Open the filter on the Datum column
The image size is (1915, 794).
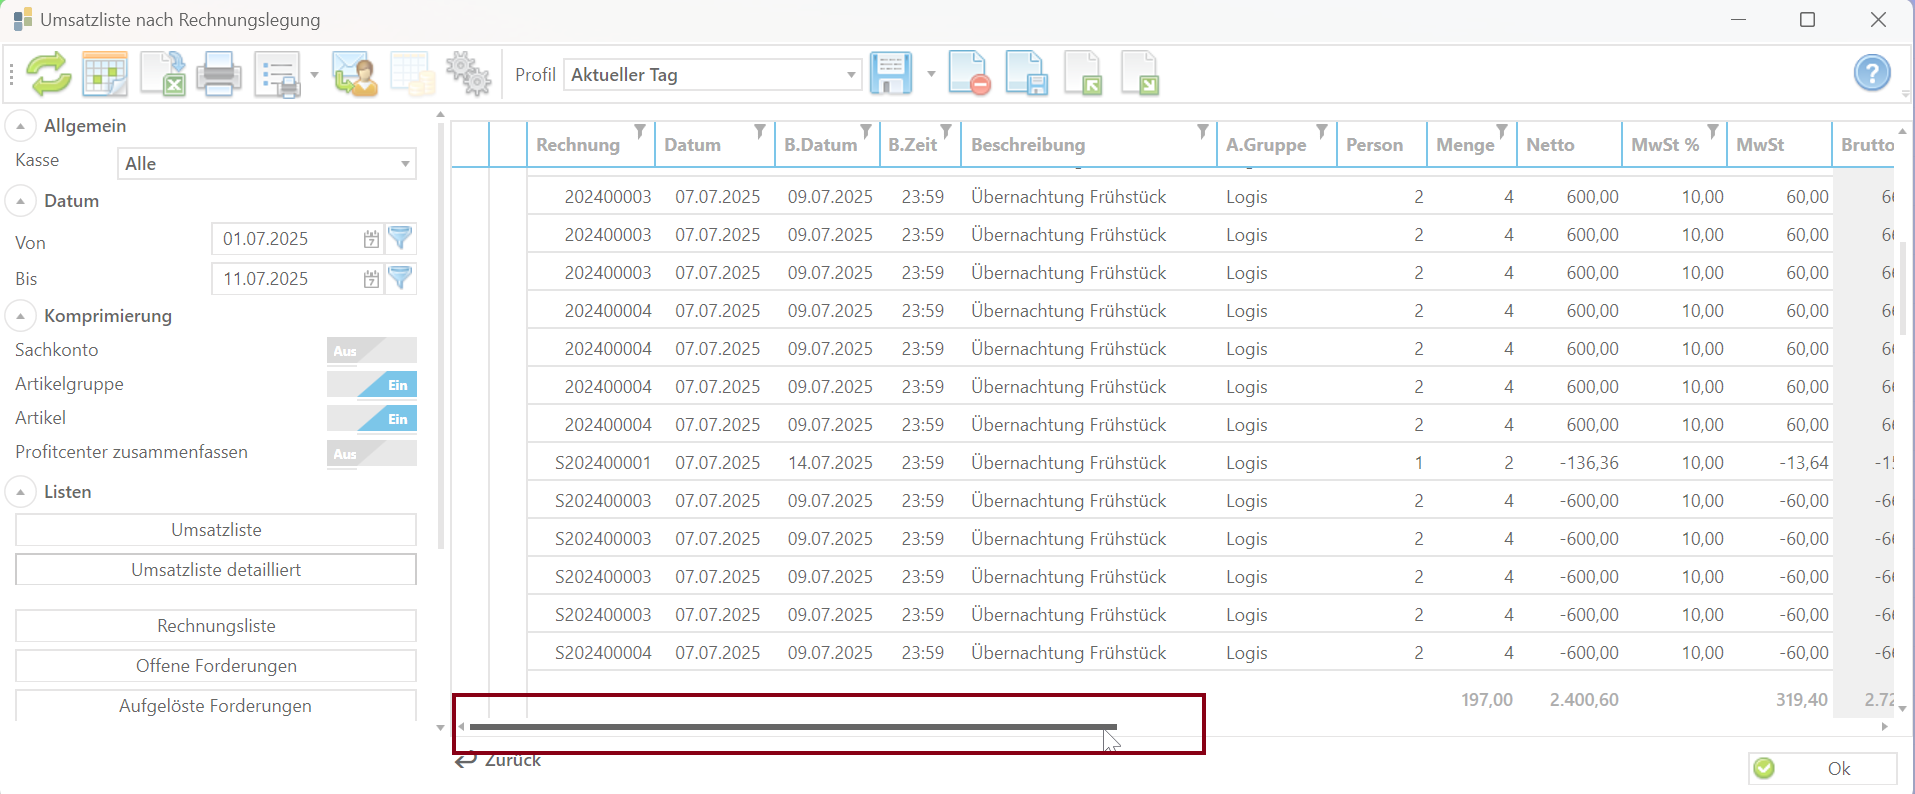click(x=760, y=131)
